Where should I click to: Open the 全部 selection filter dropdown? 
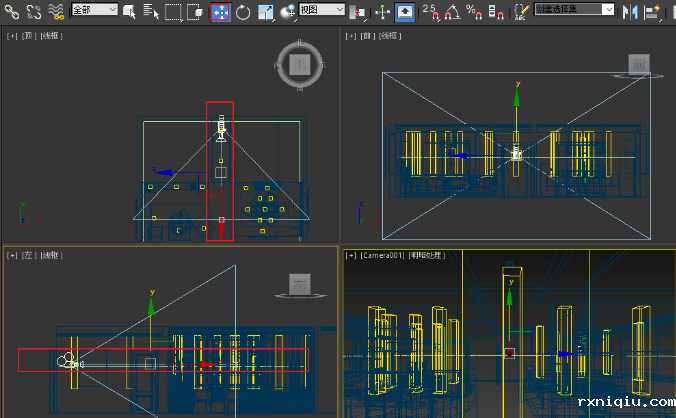(94, 9)
